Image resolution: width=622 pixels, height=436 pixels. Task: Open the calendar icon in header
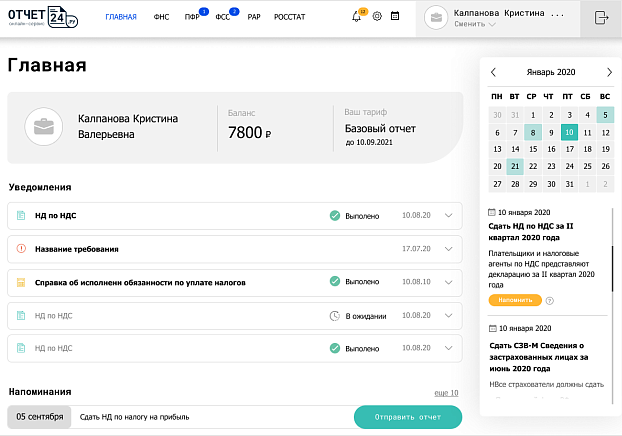point(395,16)
